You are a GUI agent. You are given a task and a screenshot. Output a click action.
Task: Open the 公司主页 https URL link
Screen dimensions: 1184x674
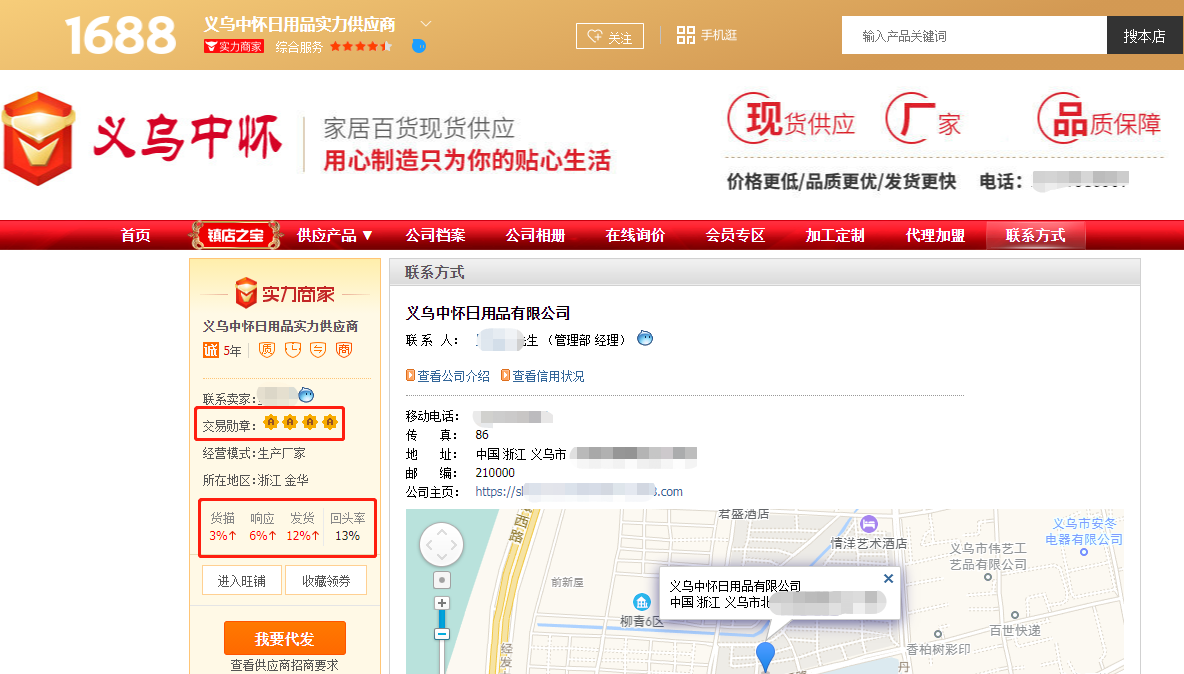click(x=579, y=491)
